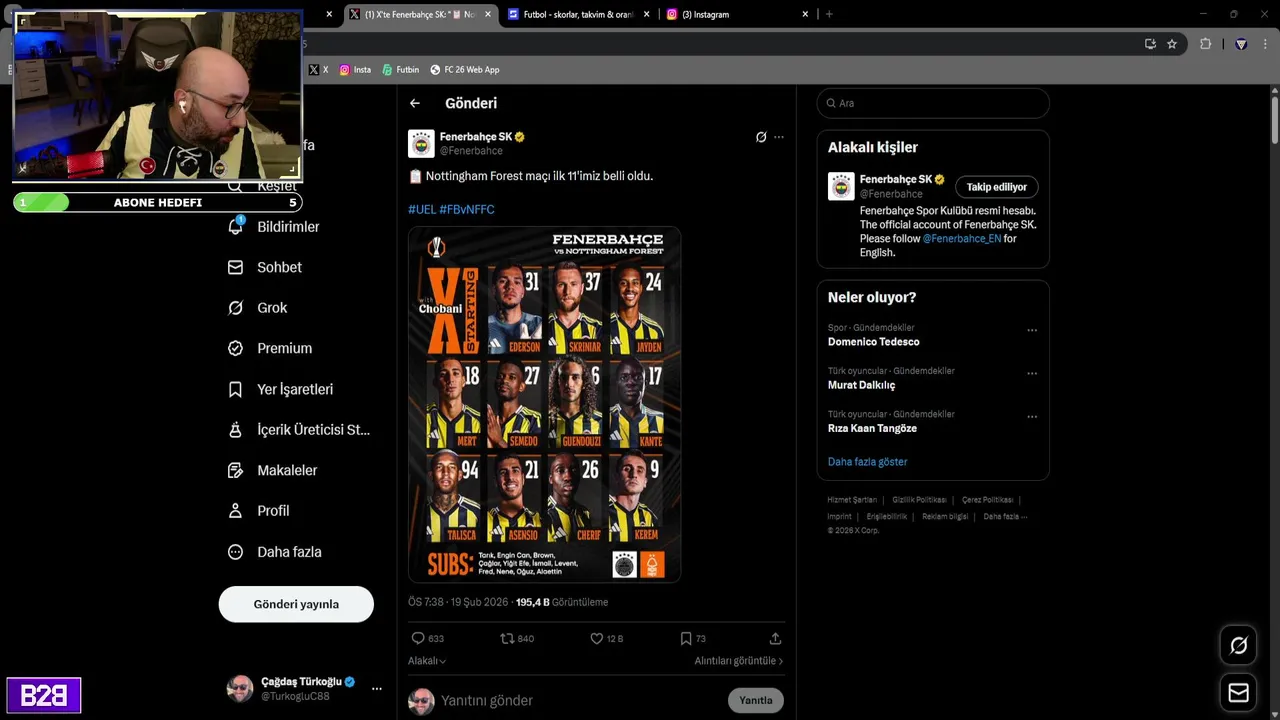Open Futbin bookmark in bookmarks bar
1280x720 pixels.
point(401,70)
